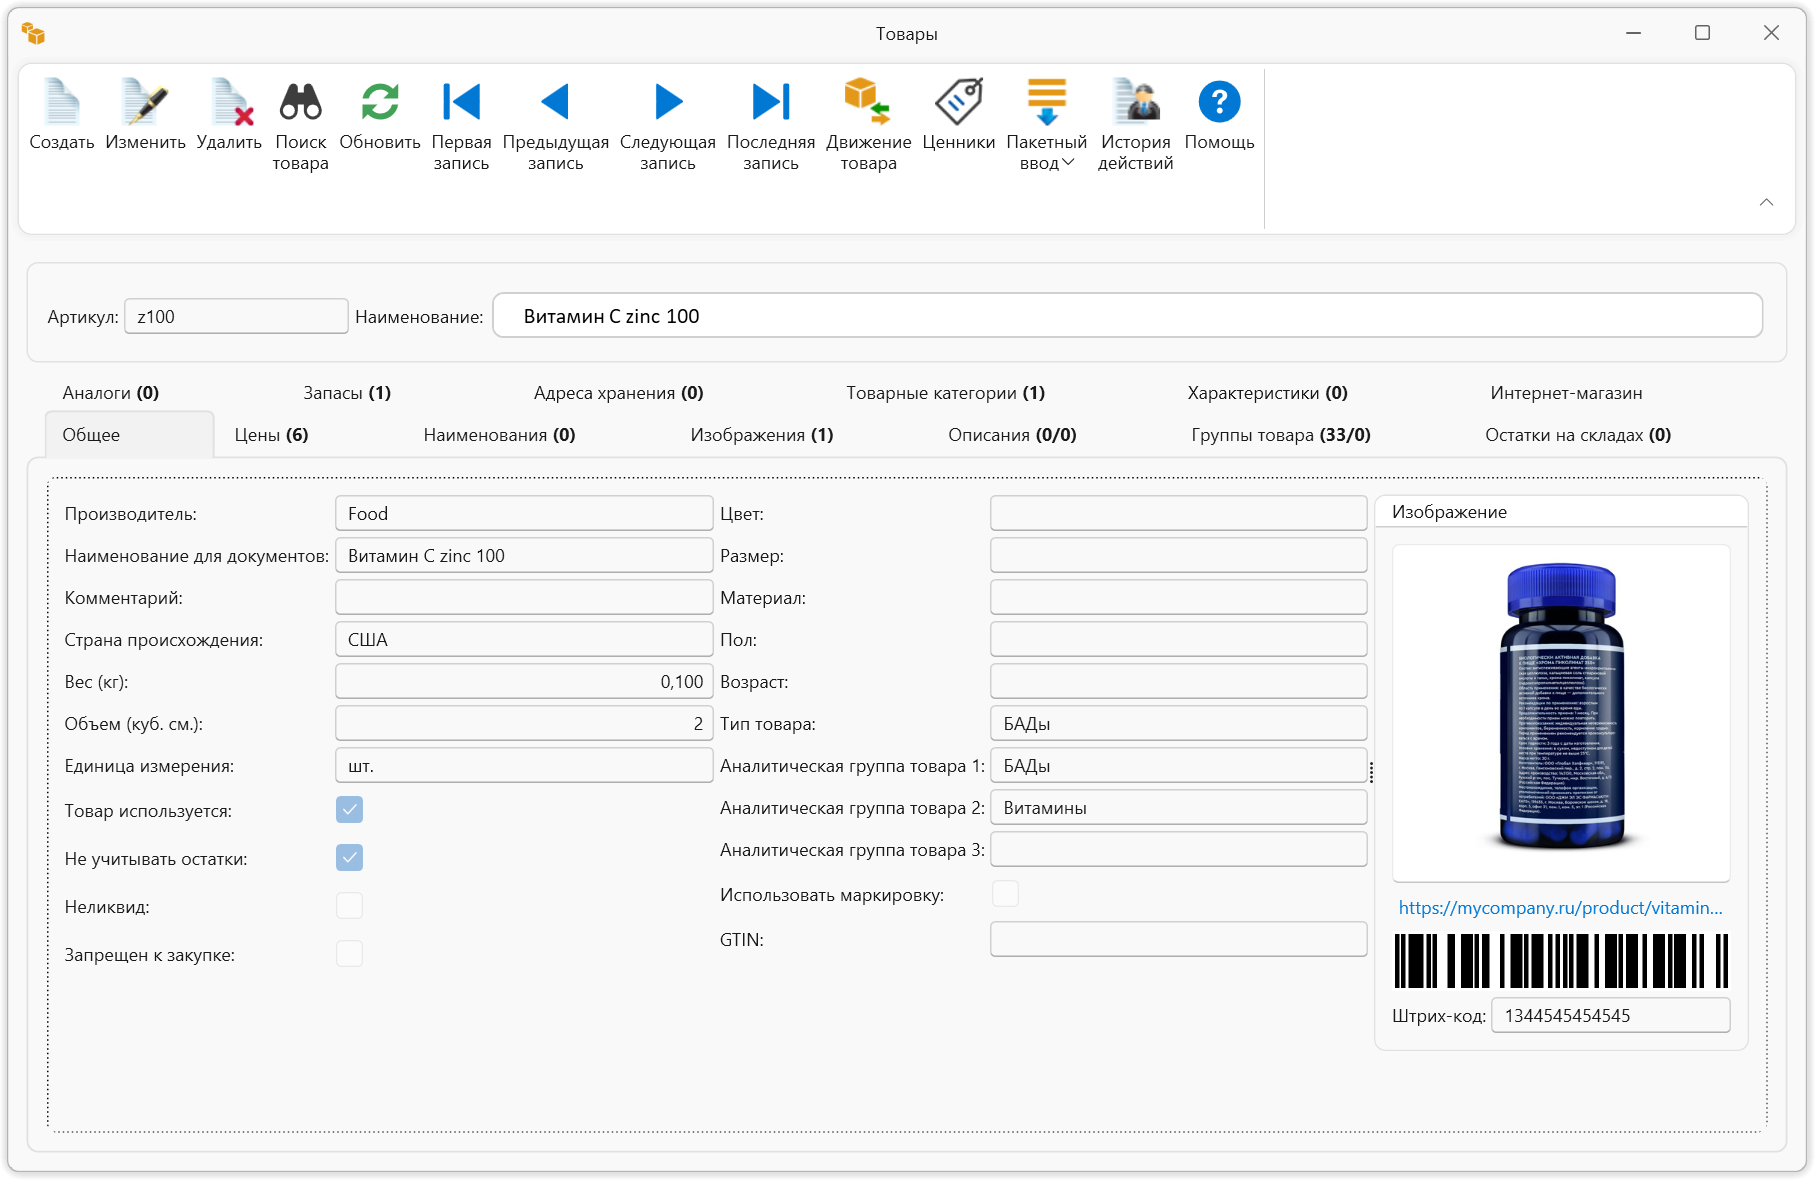The image size is (1815, 1180).
Task: Open Ценники price tags tool
Action: 958,103
